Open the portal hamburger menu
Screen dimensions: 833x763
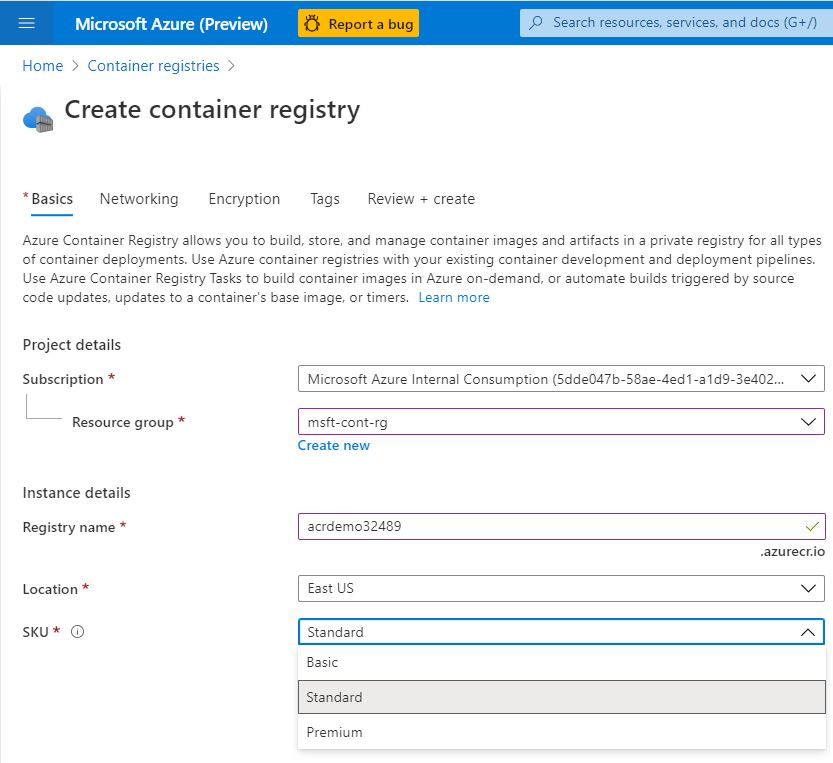27,22
